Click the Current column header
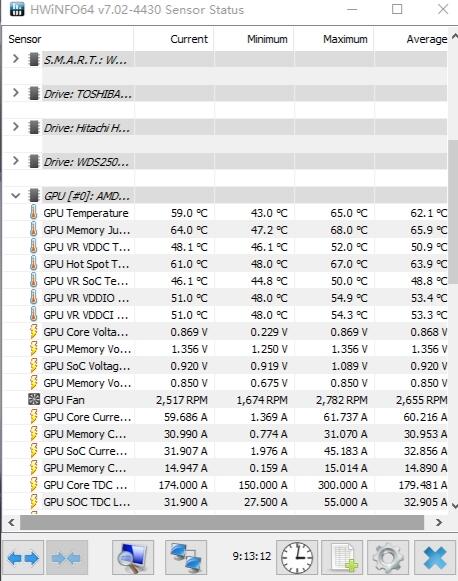Image resolution: width=458 pixels, height=581 pixels. 174,39
